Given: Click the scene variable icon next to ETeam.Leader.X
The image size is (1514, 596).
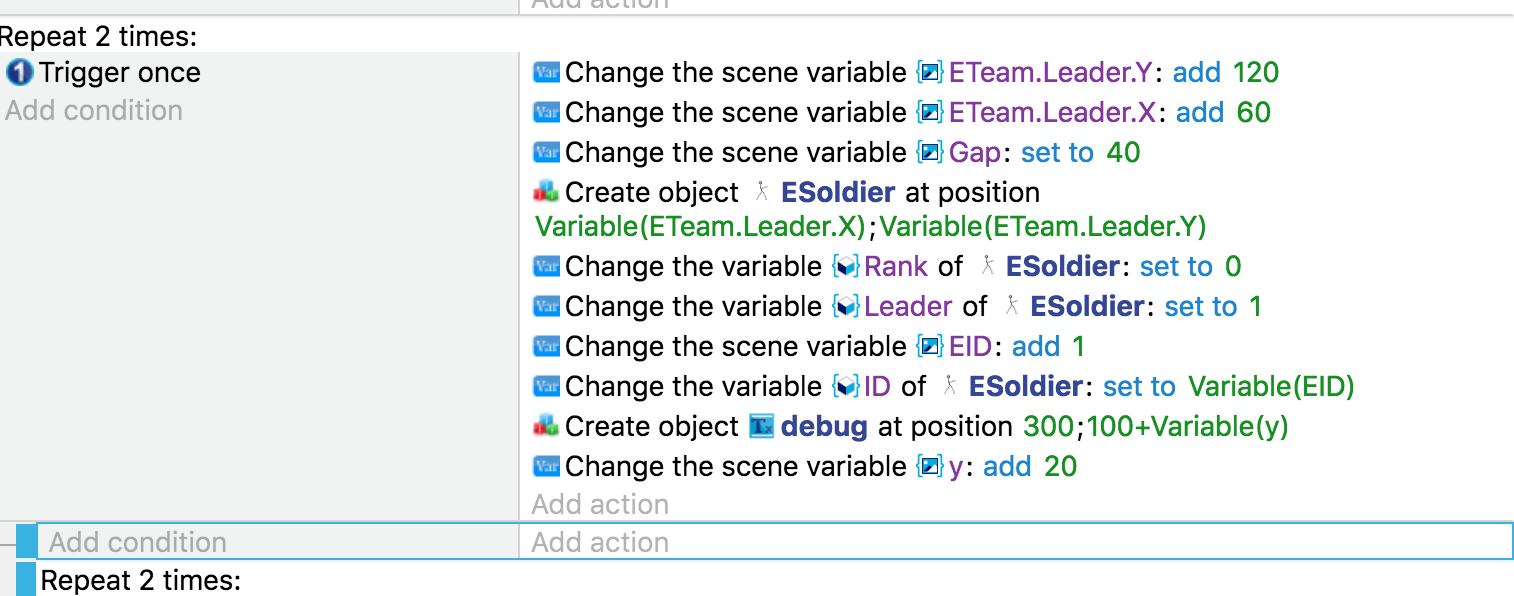Looking at the screenshot, I should tap(928, 112).
